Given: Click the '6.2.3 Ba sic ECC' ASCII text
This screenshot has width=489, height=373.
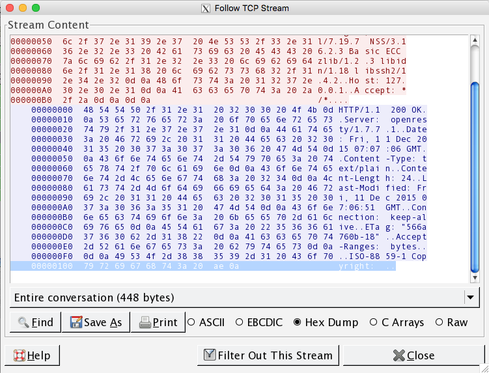Looking at the screenshot, I should (x=359, y=51).
